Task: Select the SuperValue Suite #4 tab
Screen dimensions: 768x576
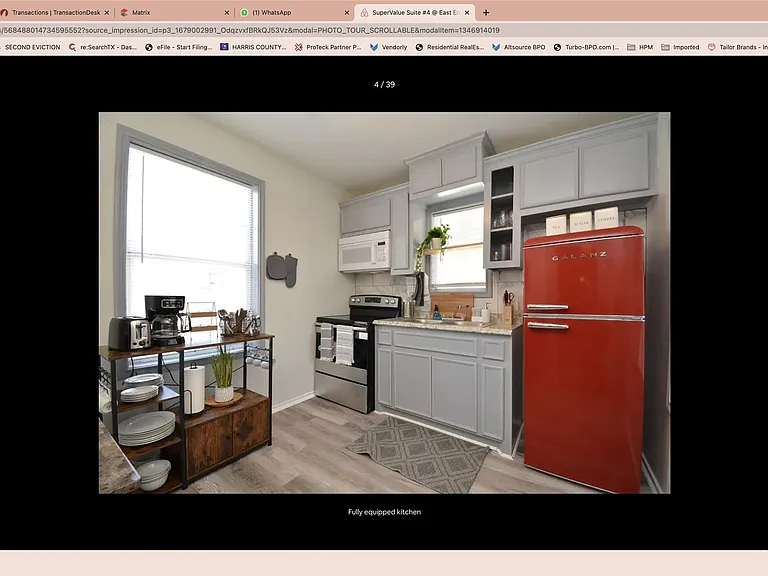Action: (x=414, y=13)
